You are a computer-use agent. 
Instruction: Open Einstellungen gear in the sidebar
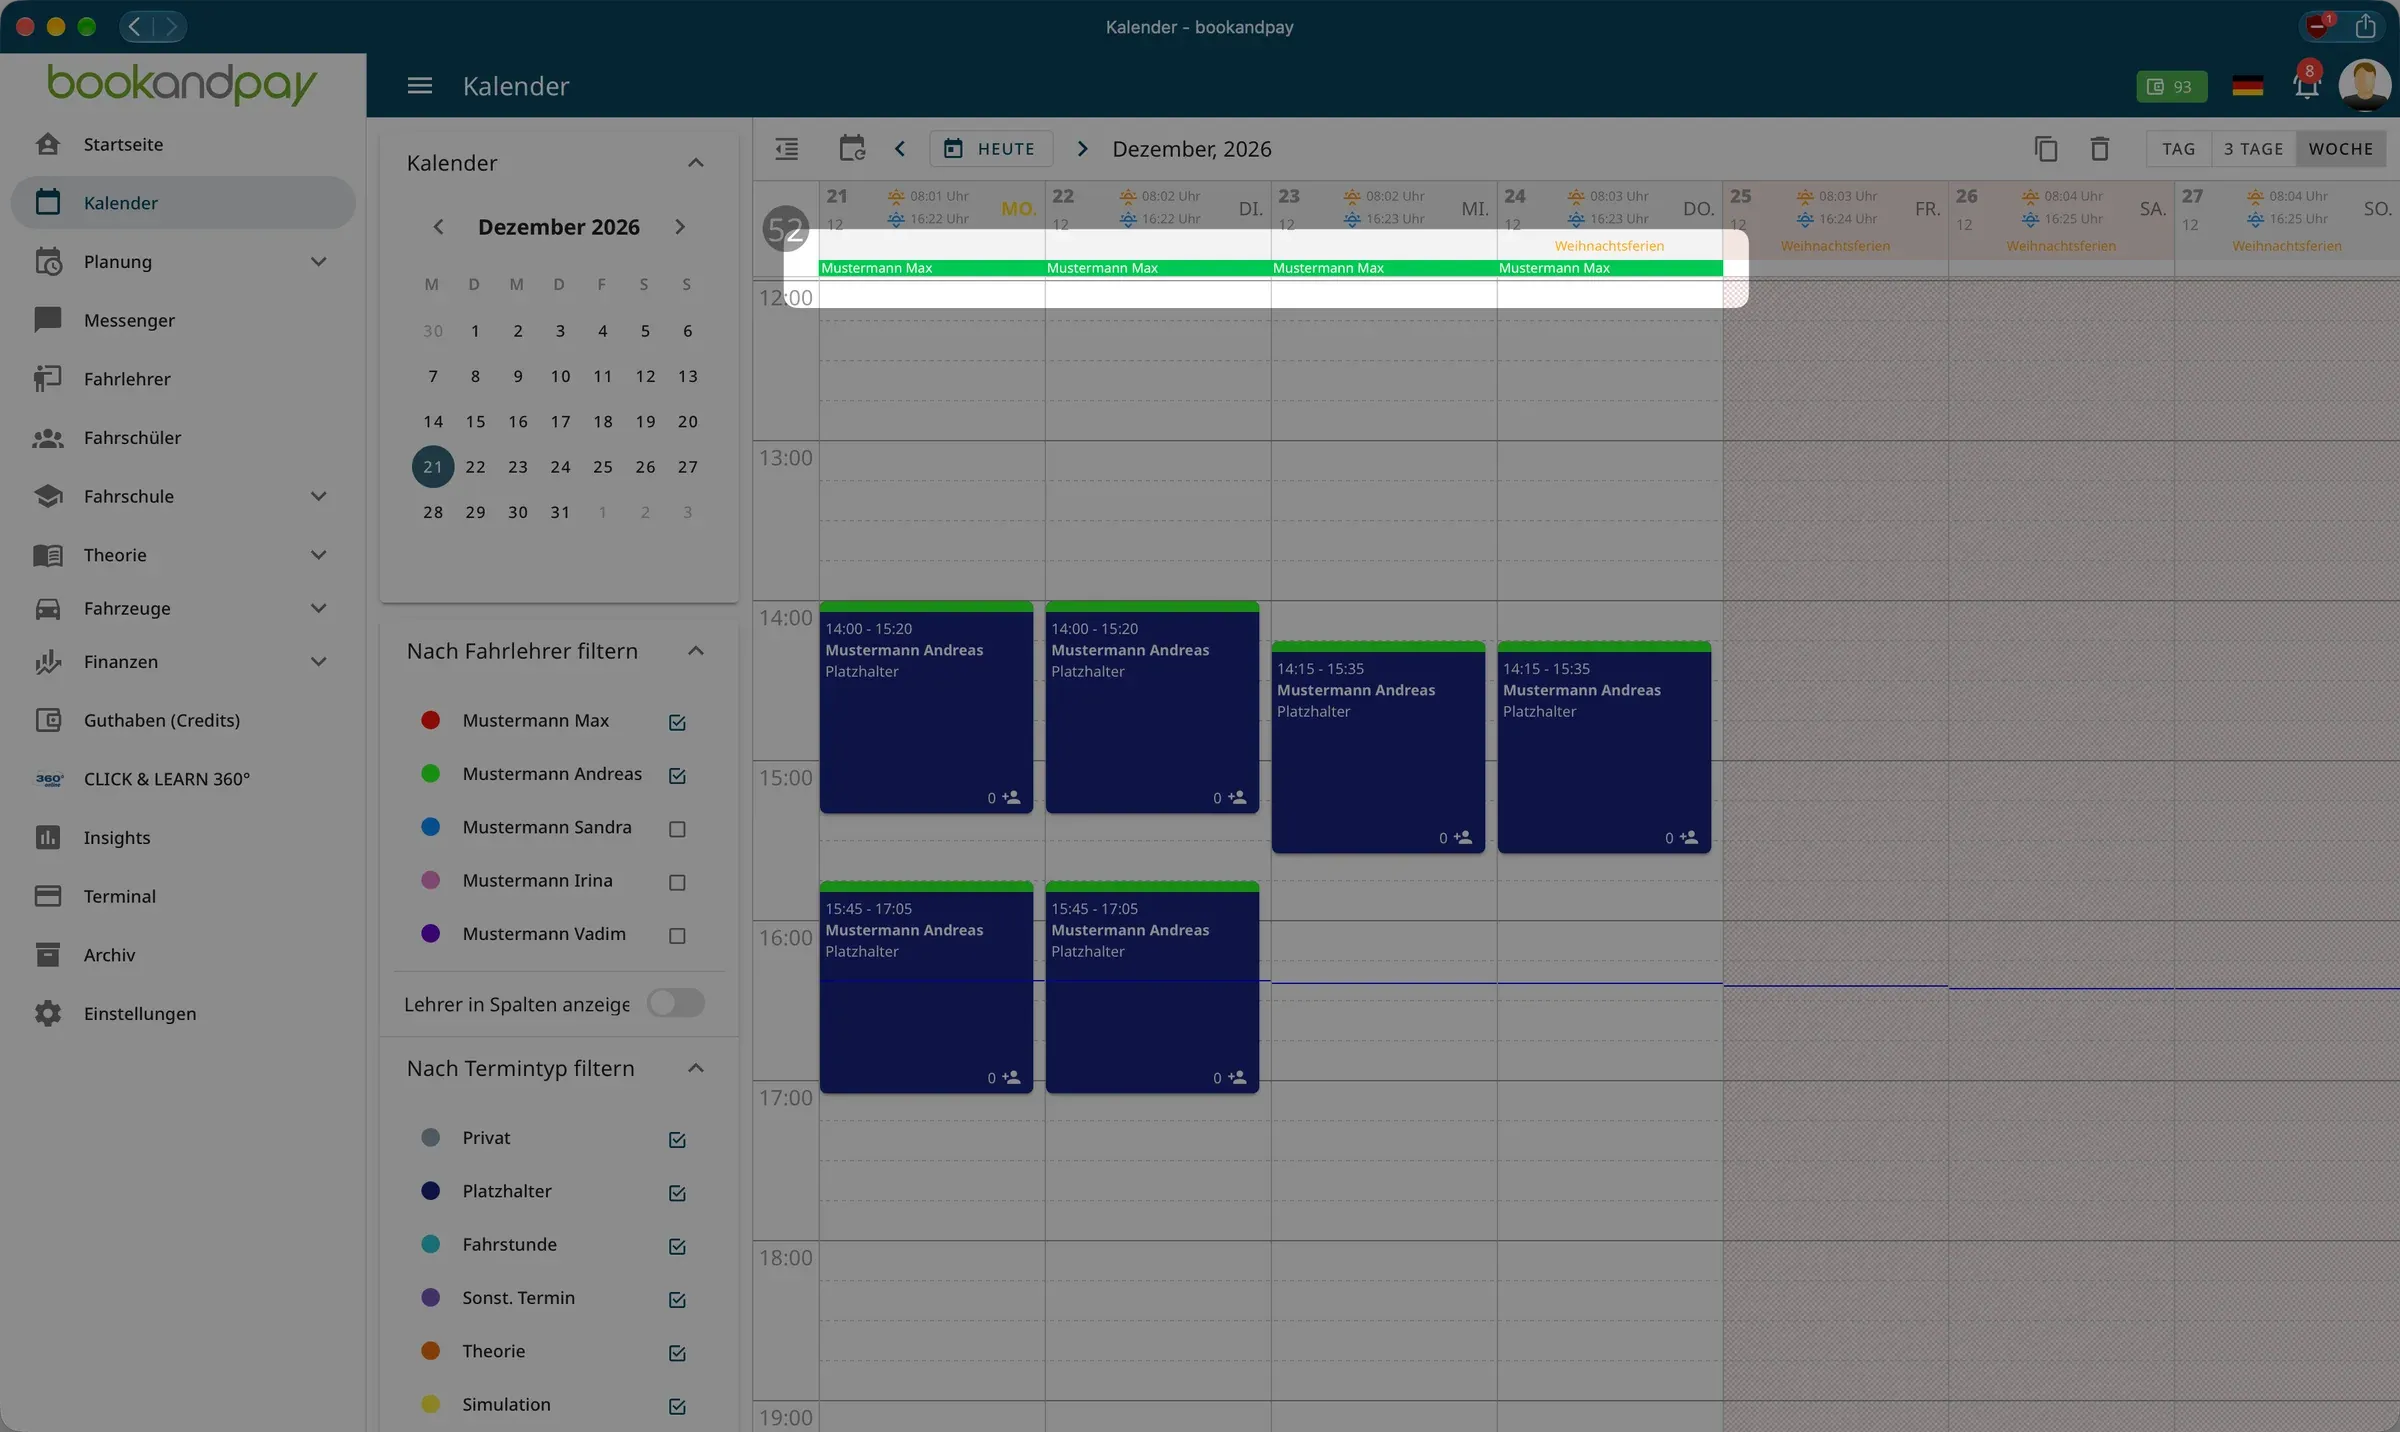coord(183,1013)
